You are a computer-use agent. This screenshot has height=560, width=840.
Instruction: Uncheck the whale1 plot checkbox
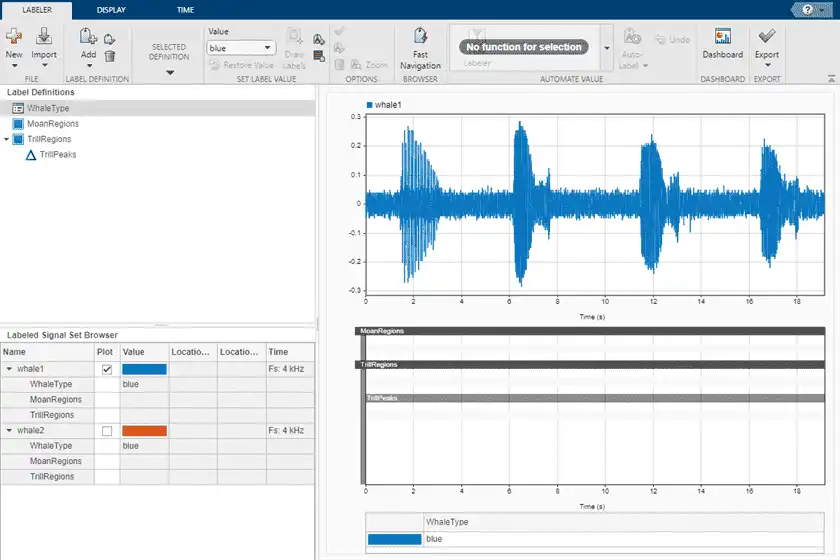point(107,369)
